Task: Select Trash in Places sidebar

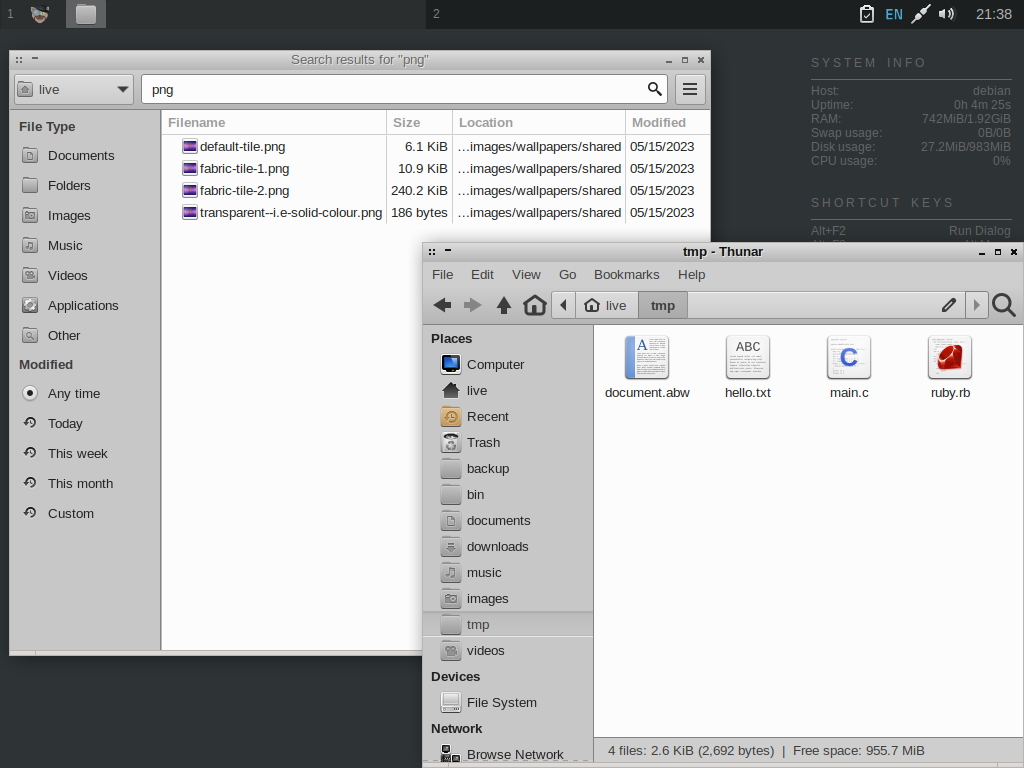Action: pyautogui.click(x=483, y=443)
